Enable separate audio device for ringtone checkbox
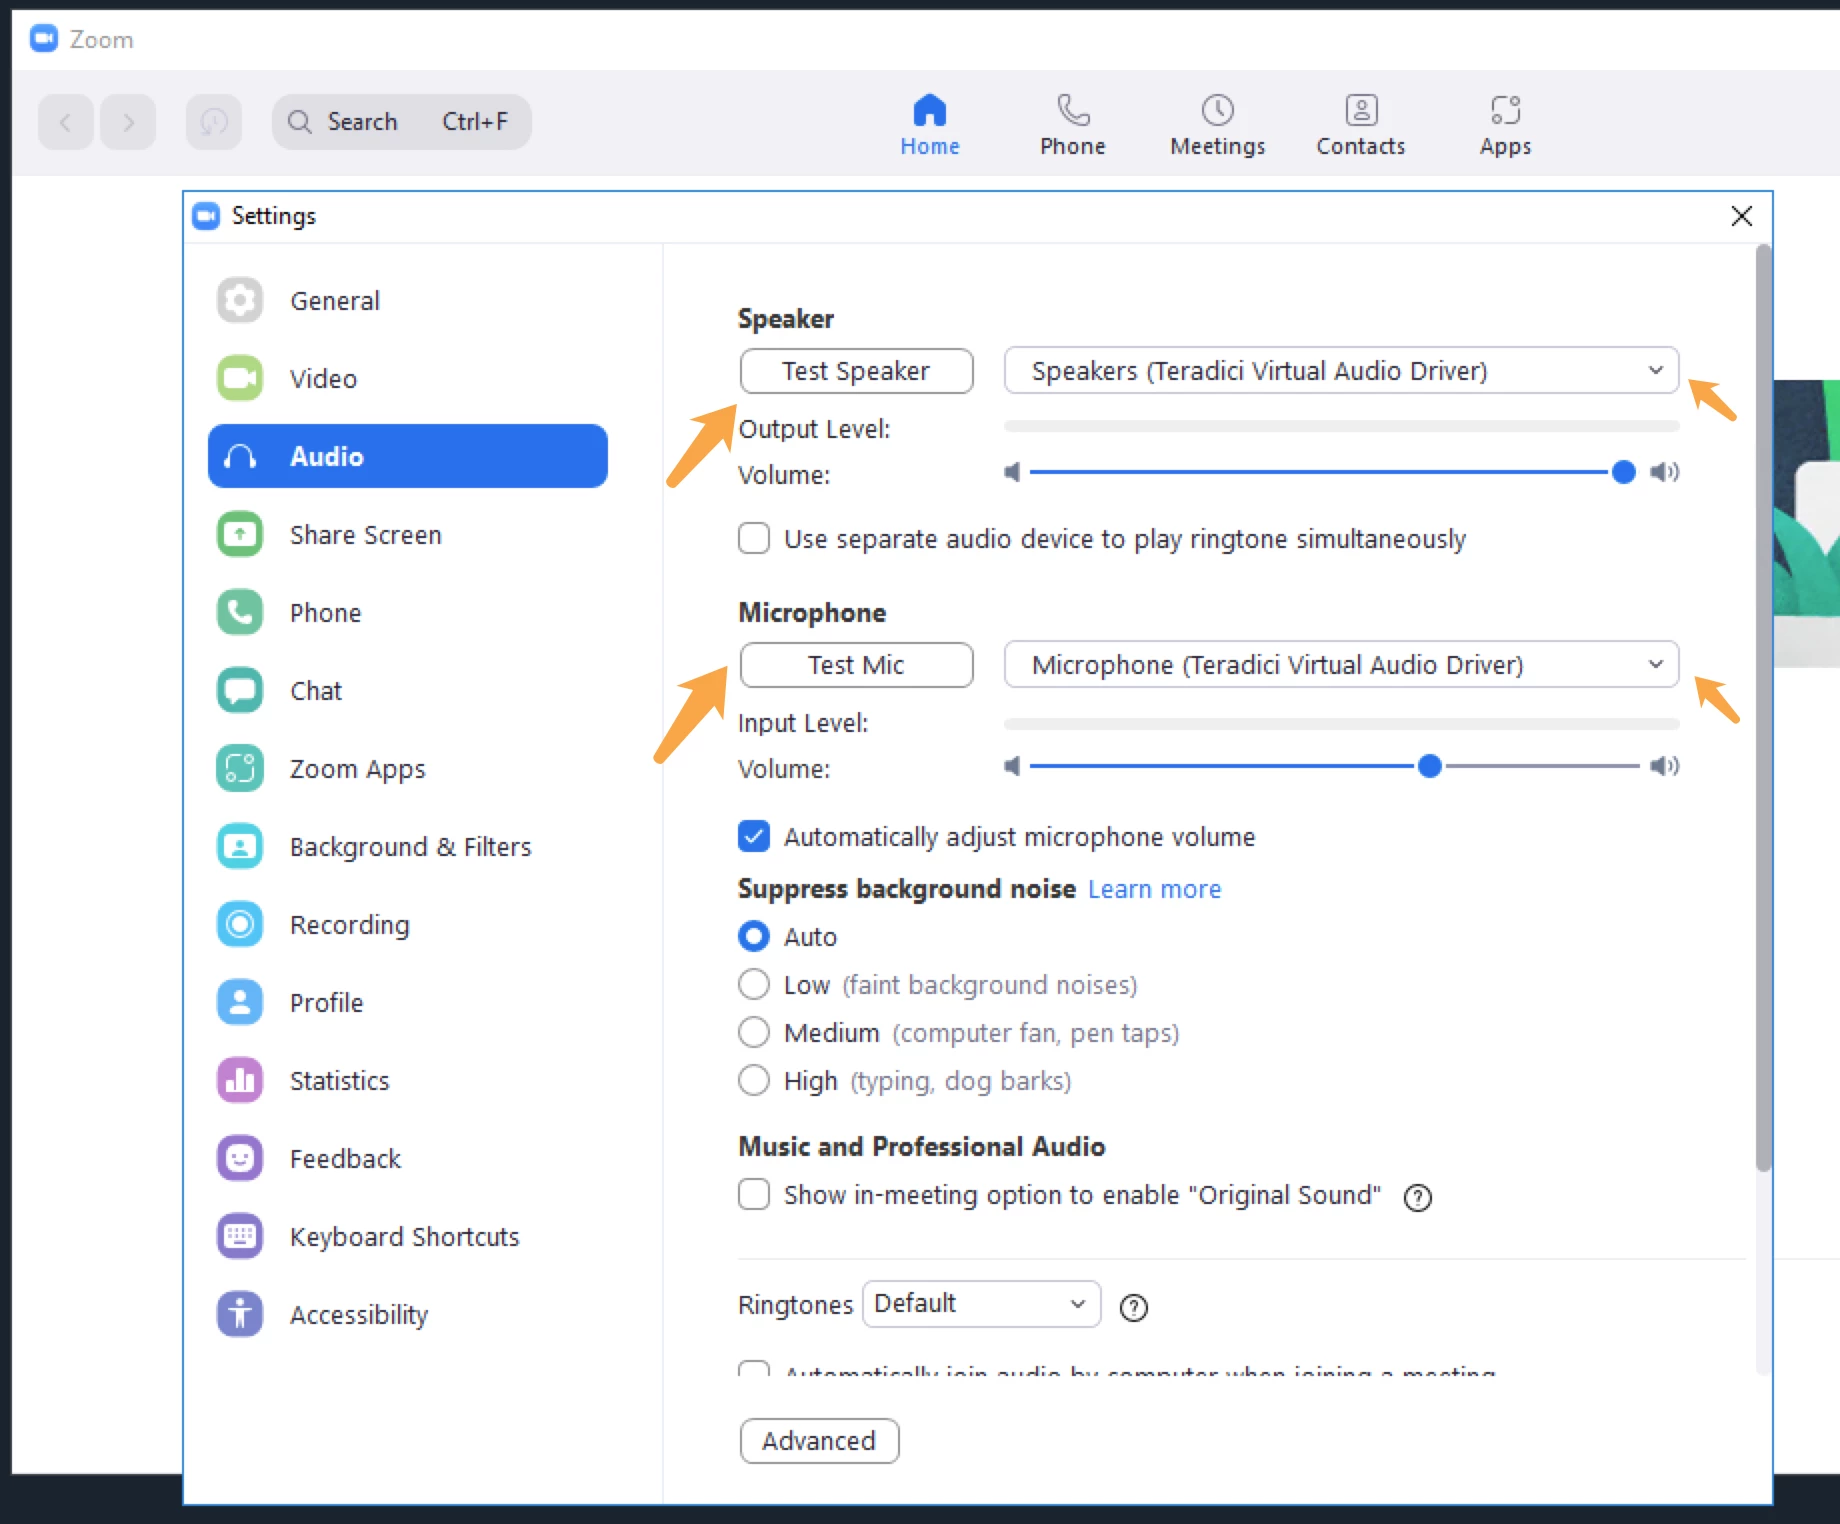Image resolution: width=1840 pixels, height=1524 pixels. pyautogui.click(x=754, y=538)
